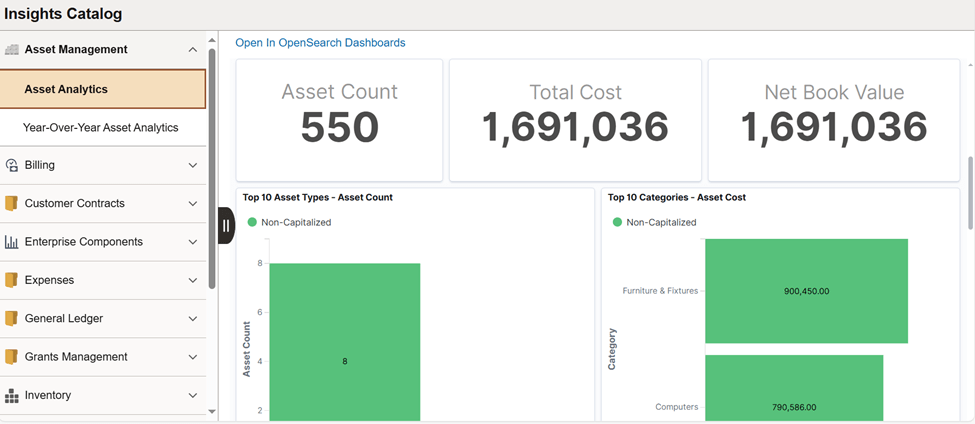Click the Enterprise Components chart icon
This screenshot has width=975, height=424.
11,242
